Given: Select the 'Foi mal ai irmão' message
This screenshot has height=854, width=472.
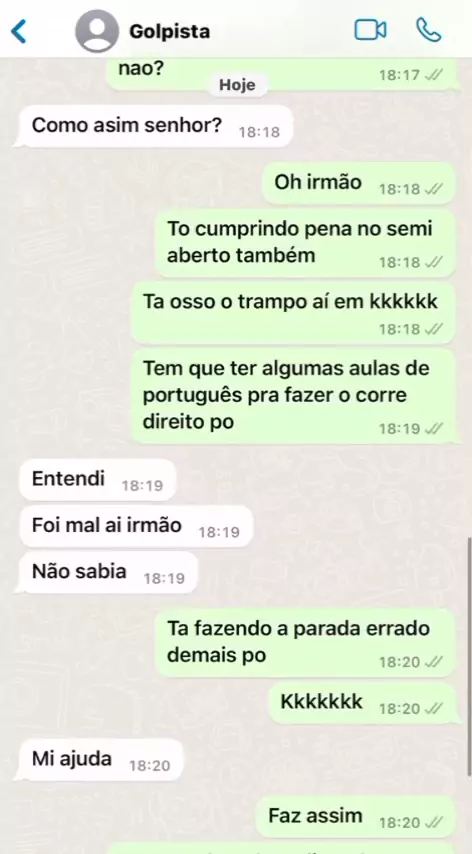Looking at the screenshot, I should pyautogui.click(x=137, y=526).
